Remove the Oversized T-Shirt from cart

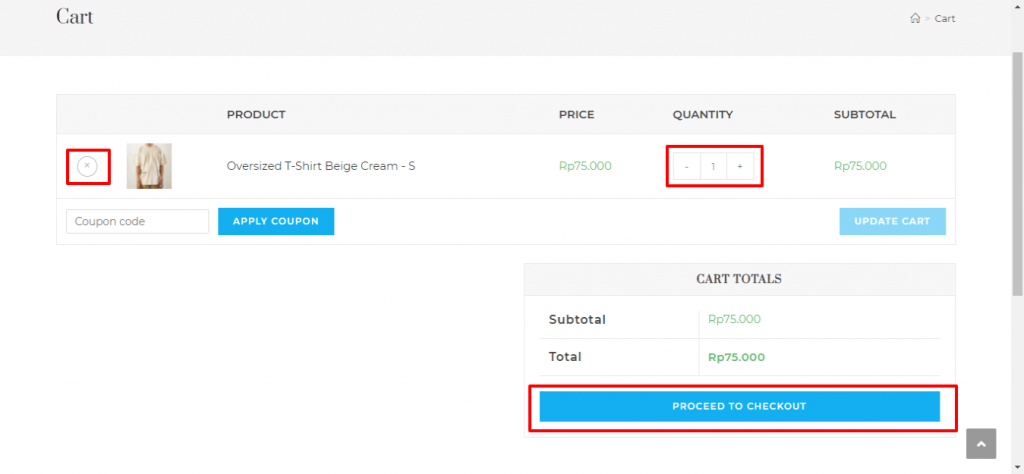[87, 166]
